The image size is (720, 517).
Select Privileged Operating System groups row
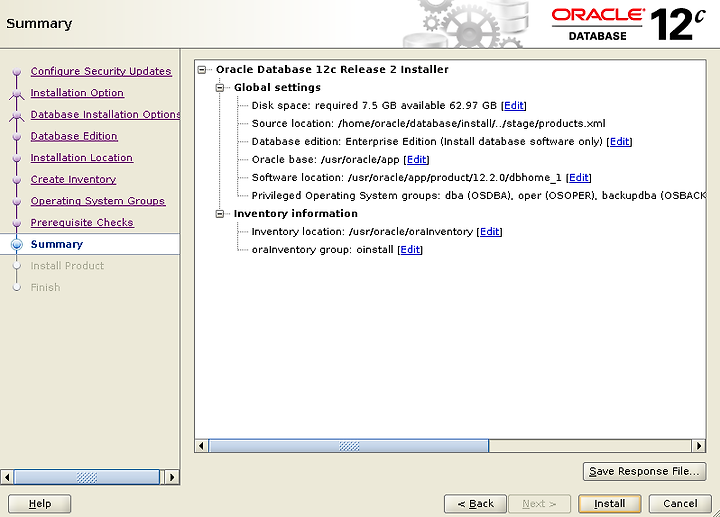[478, 196]
